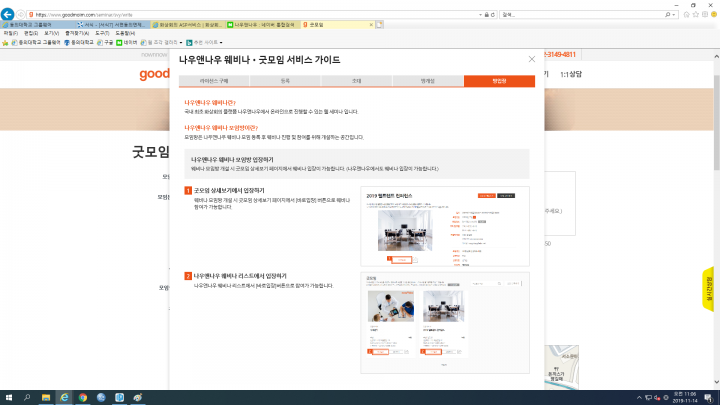720x405 pixels.
Task: Open browser home icon at top right
Action: tap(686, 15)
